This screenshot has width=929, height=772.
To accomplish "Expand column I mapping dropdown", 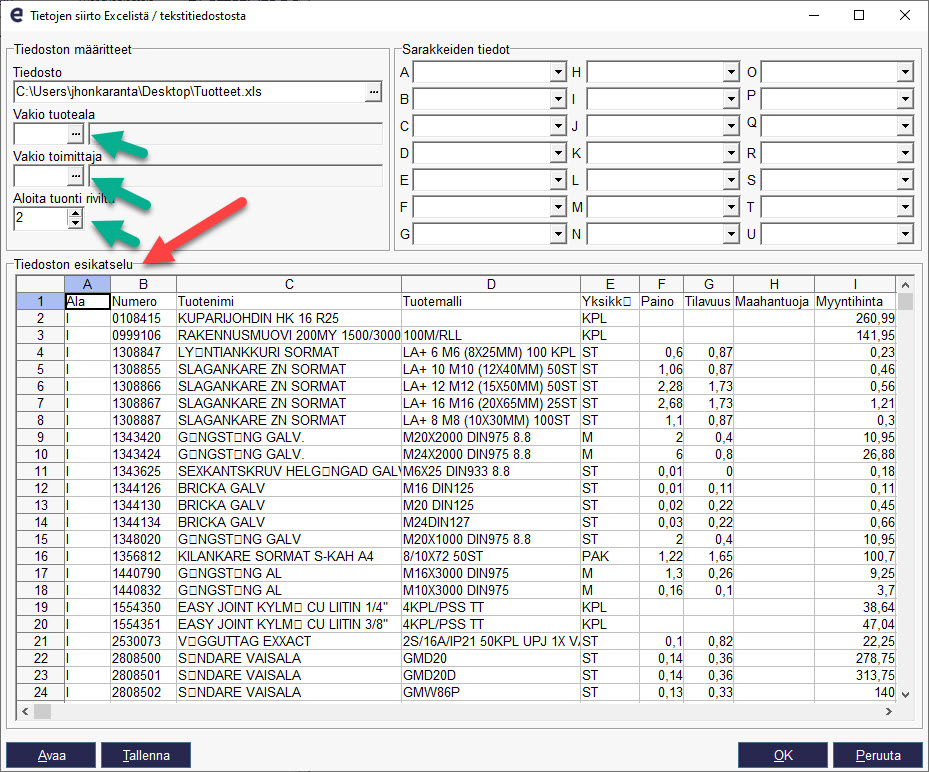I will click(x=731, y=99).
